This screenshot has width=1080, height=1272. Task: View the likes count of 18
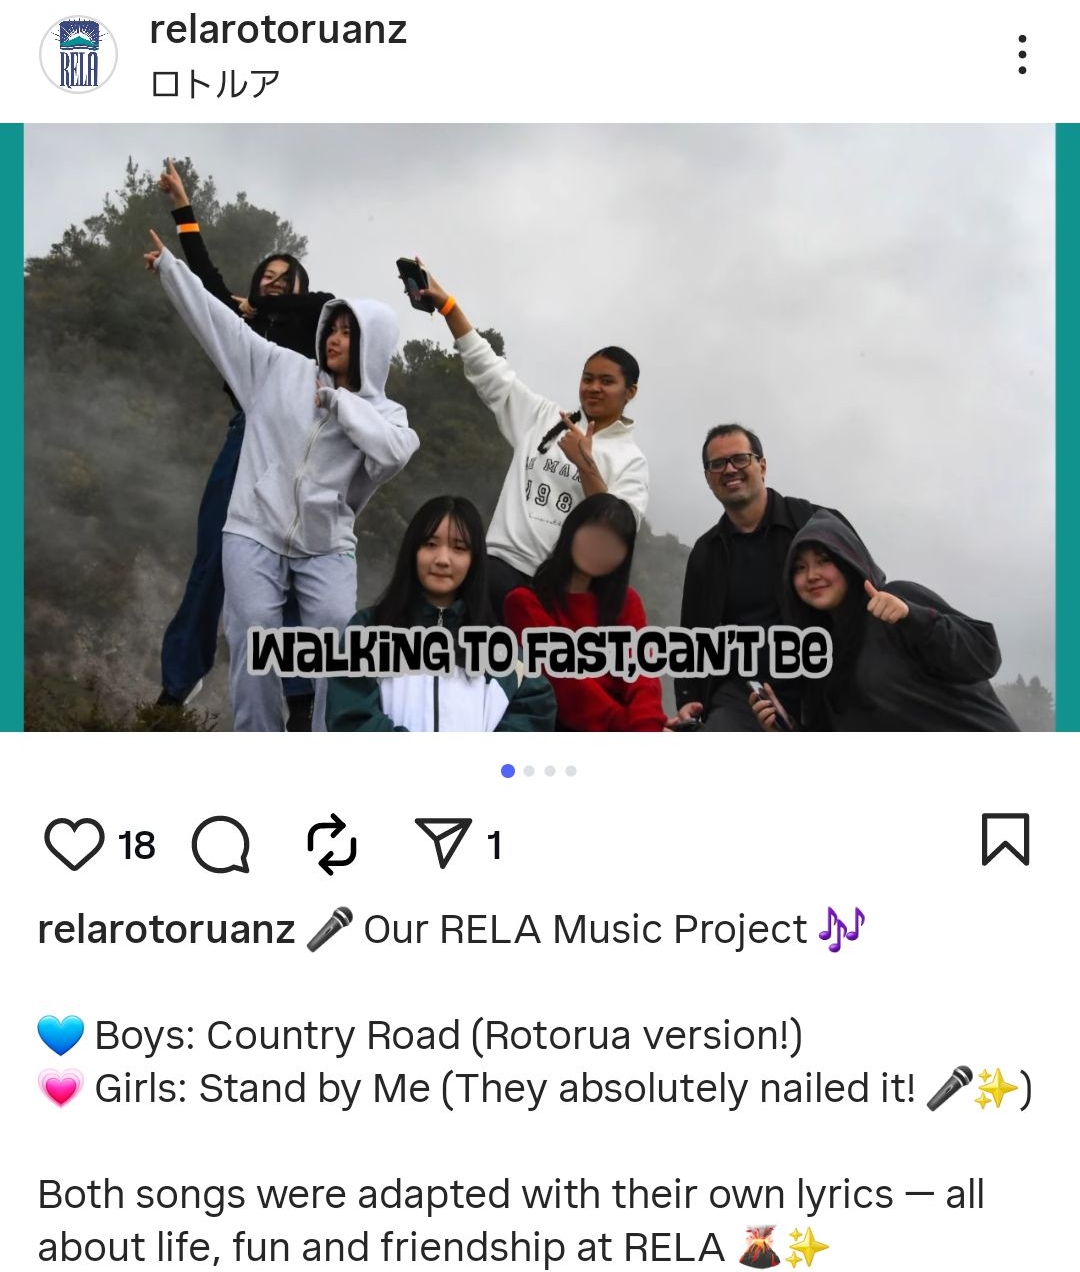coord(136,846)
